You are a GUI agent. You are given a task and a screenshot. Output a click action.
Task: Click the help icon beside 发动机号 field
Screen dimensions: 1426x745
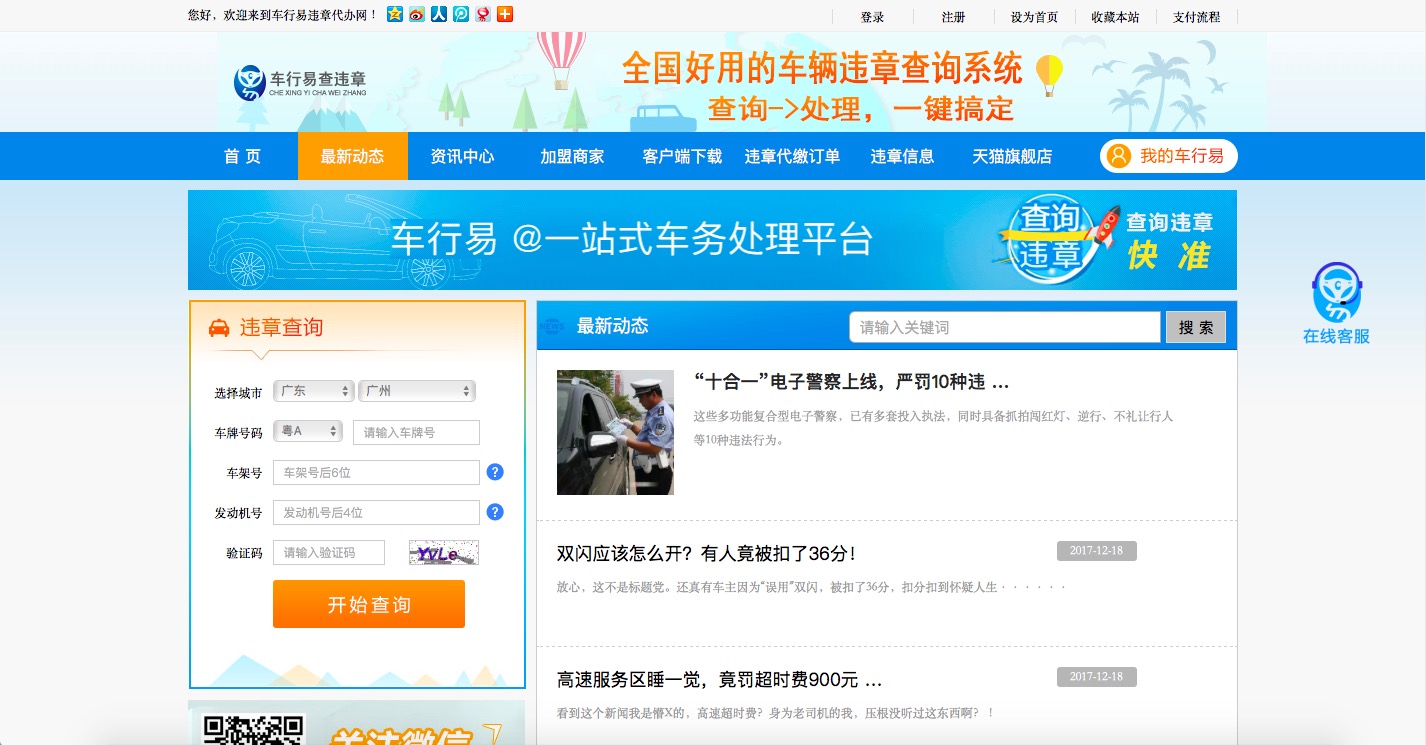[x=494, y=511]
